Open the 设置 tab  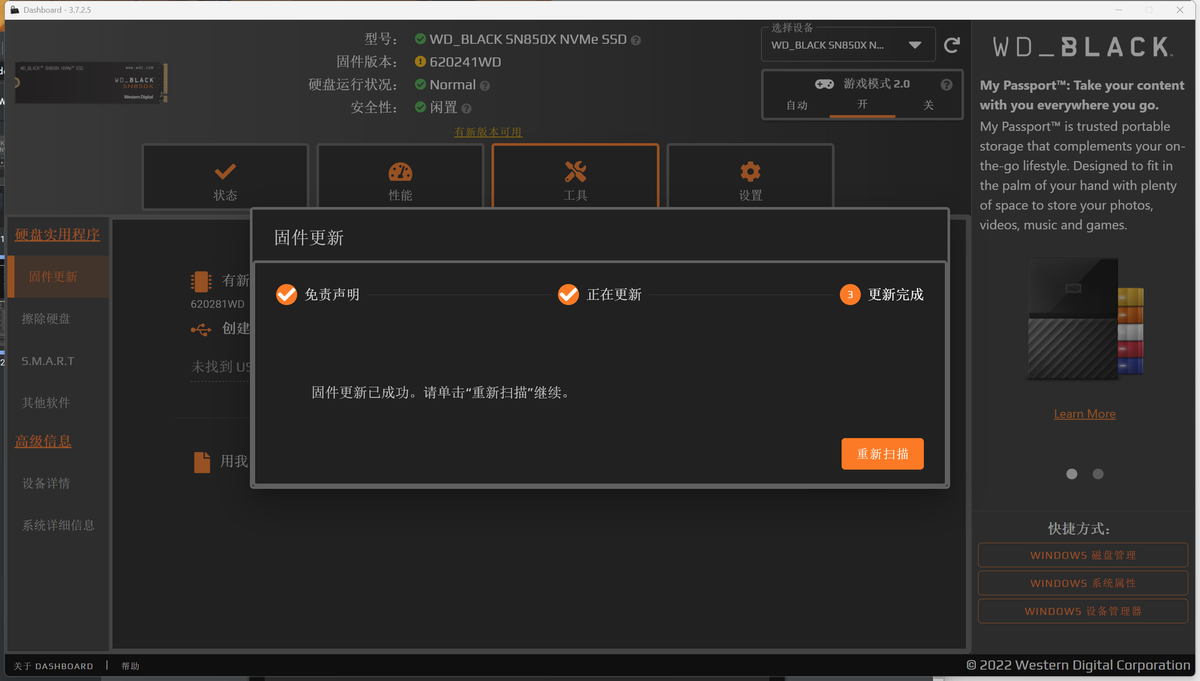(x=750, y=177)
